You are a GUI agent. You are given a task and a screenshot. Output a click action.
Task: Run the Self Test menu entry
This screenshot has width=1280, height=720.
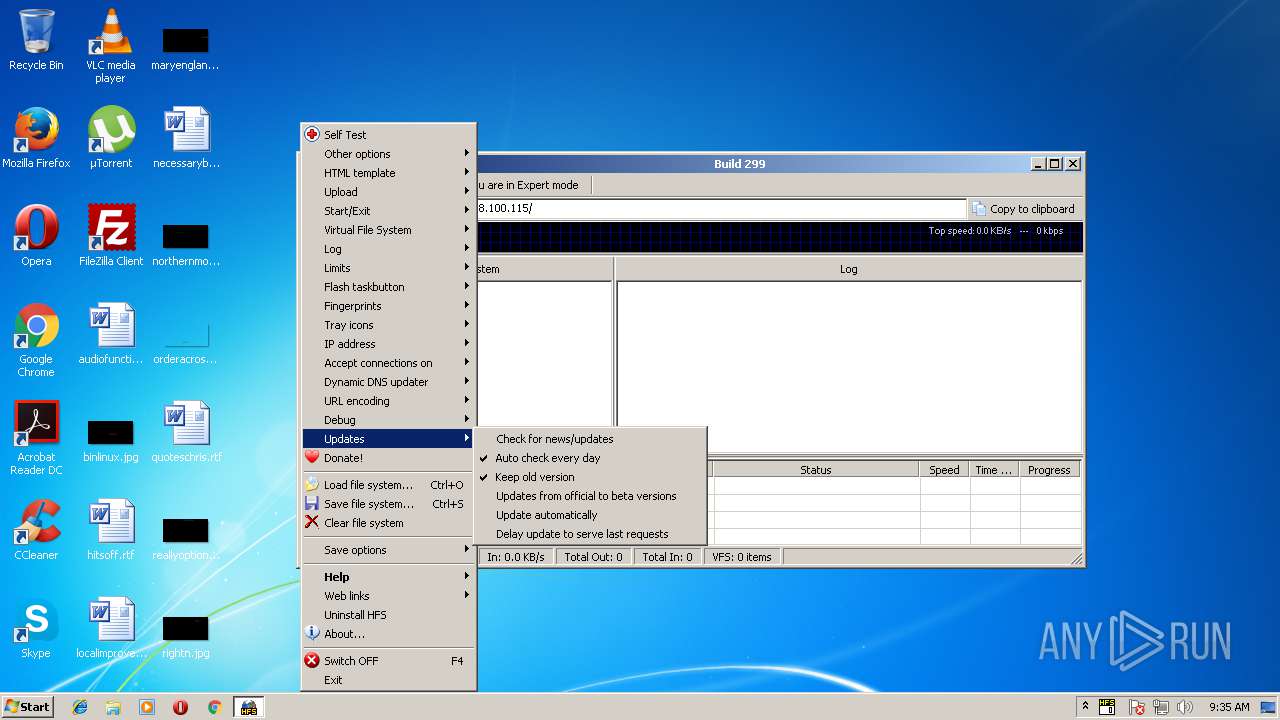[x=389, y=135]
